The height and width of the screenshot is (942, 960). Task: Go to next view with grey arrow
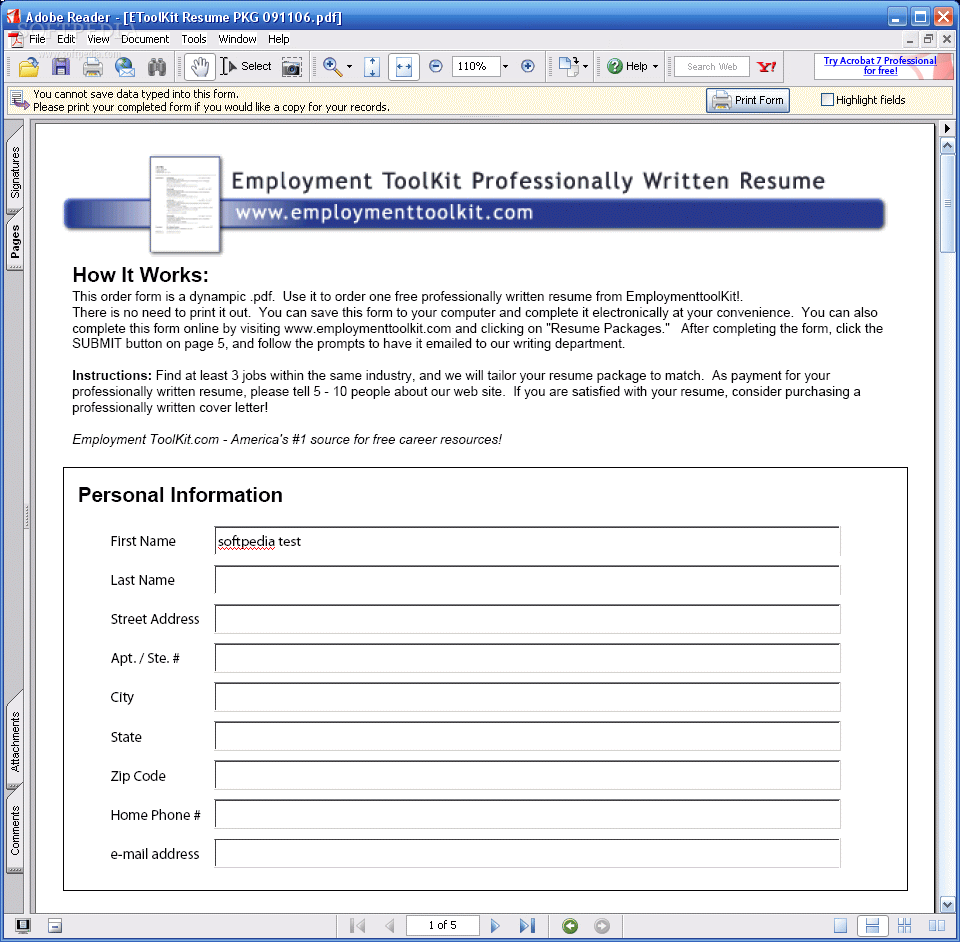(x=602, y=926)
